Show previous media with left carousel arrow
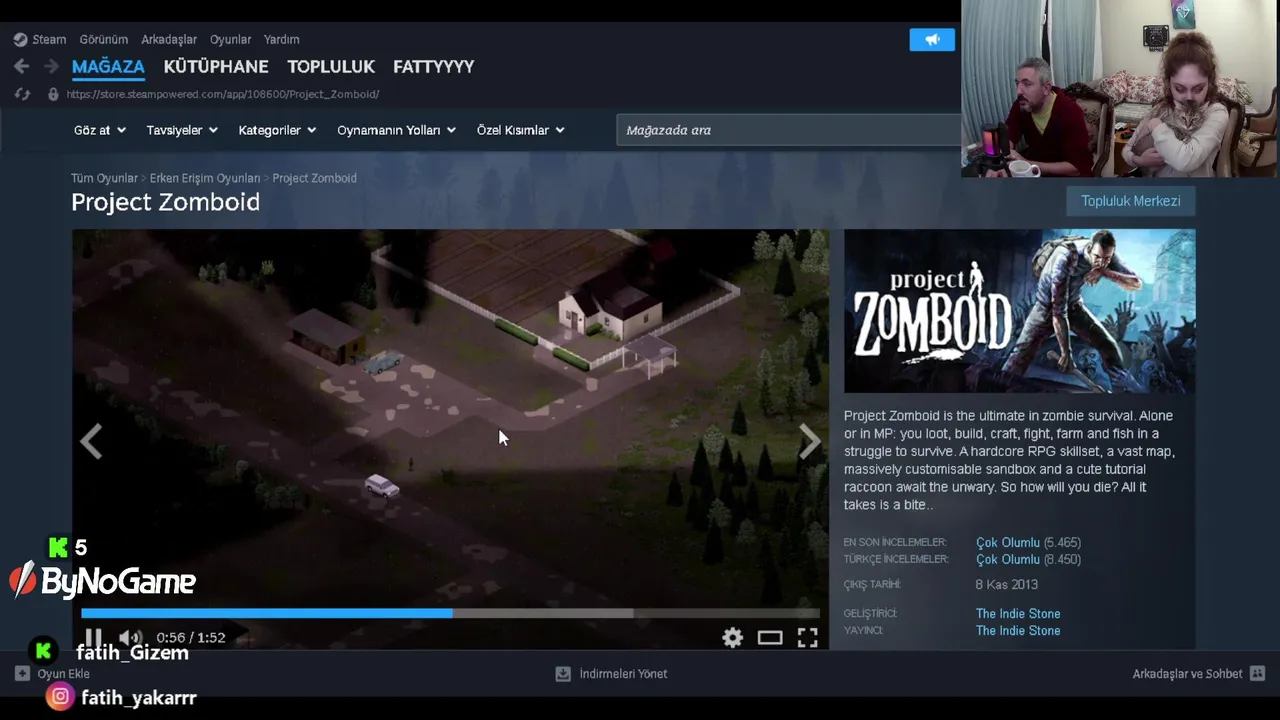Image resolution: width=1280 pixels, height=720 pixels. coord(92,441)
